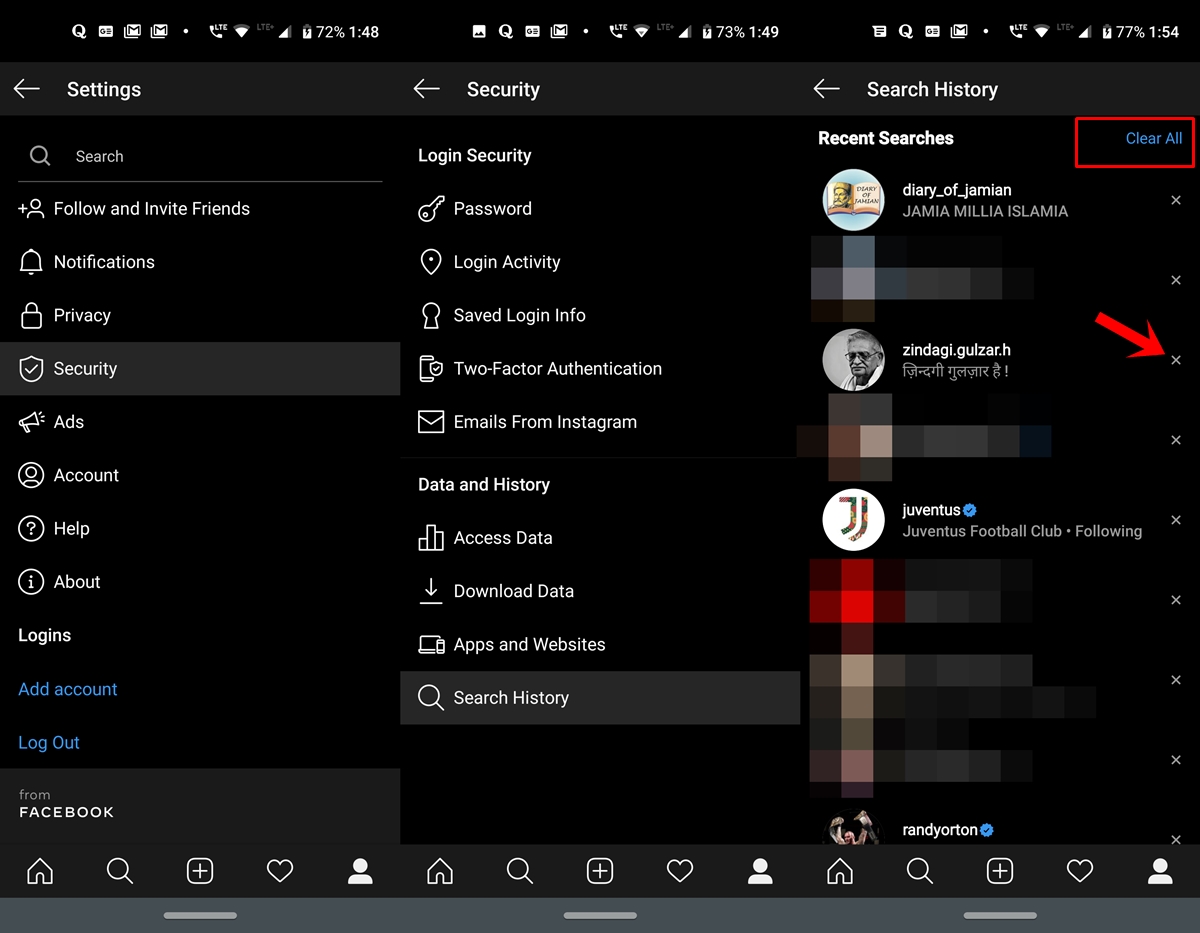This screenshot has width=1200, height=933.
Task: Tap Profile icon on Settings screen
Action: [x=360, y=871]
